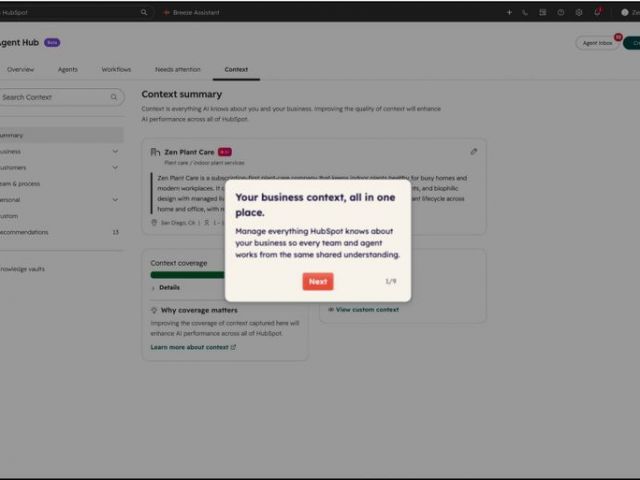Click the 1/9 step counter in popup
The image size is (640, 480).
coord(391,281)
